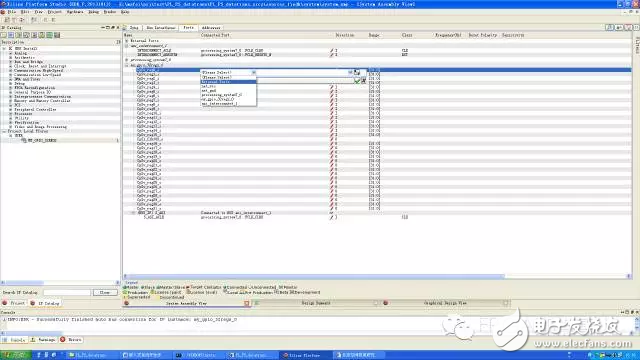The height and width of the screenshot is (360, 640).
Task: Show the Warnings tab
Action: tap(44, 340)
